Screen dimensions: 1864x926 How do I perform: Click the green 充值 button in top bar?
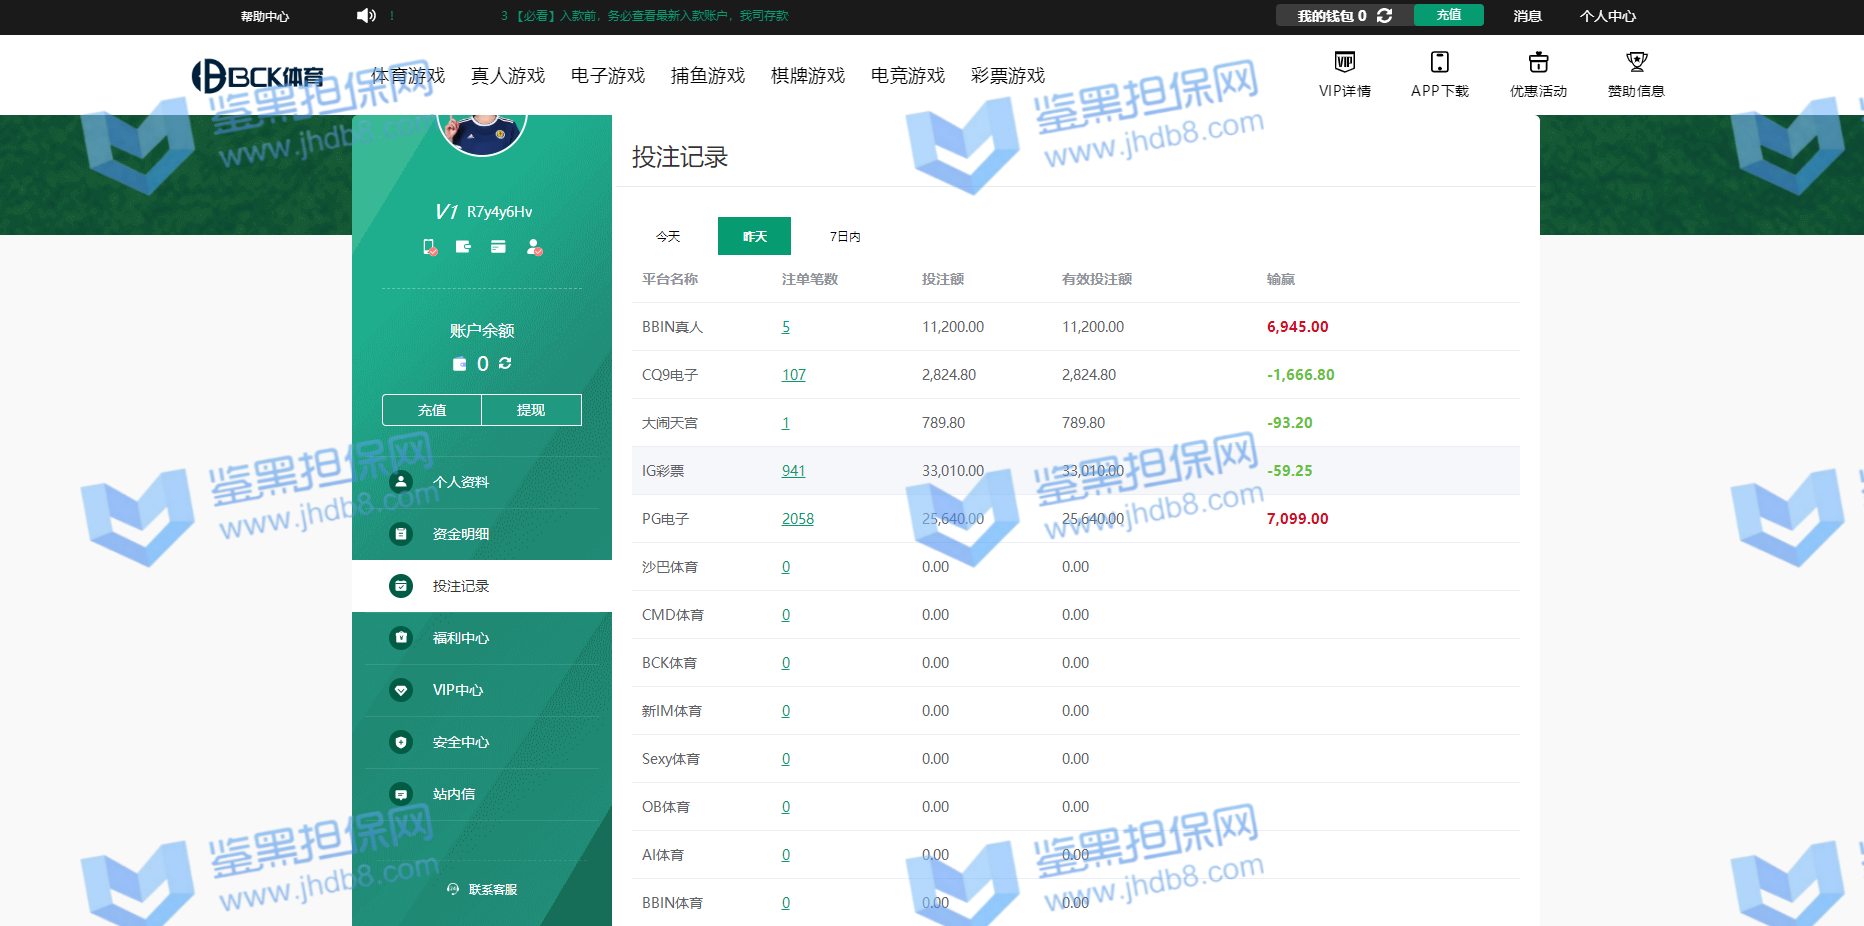(x=1448, y=15)
